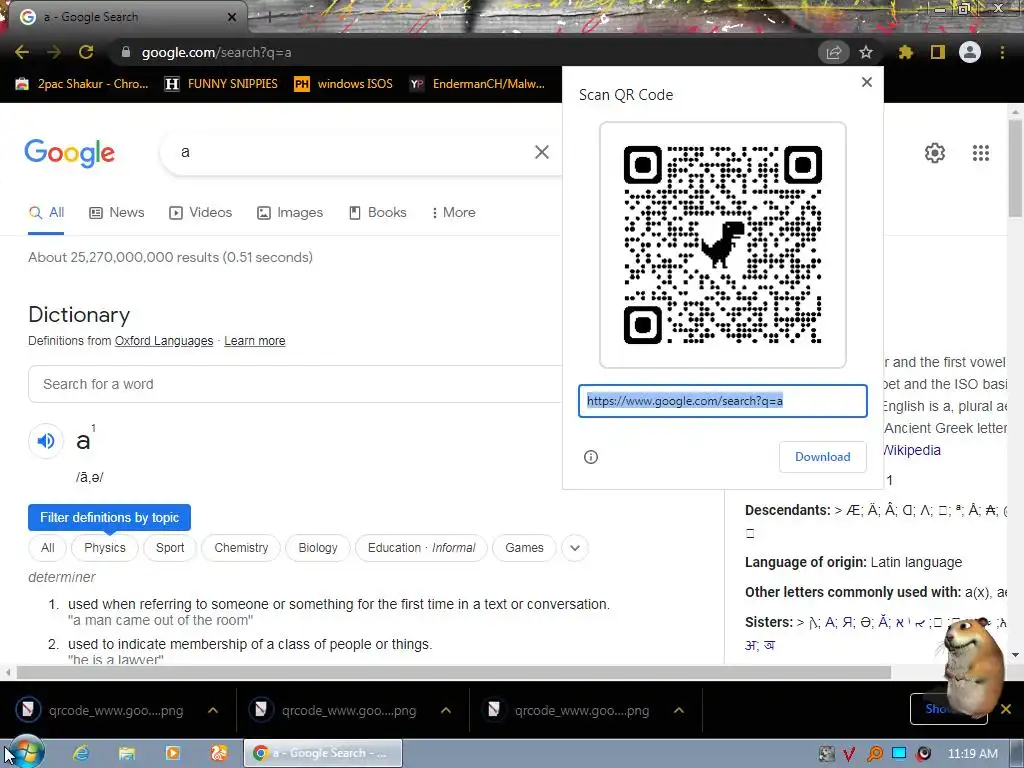Image resolution: width=1024 pixels, height=768 pixels.
Task: Open the More search options menu
Action: click(453, 213)
